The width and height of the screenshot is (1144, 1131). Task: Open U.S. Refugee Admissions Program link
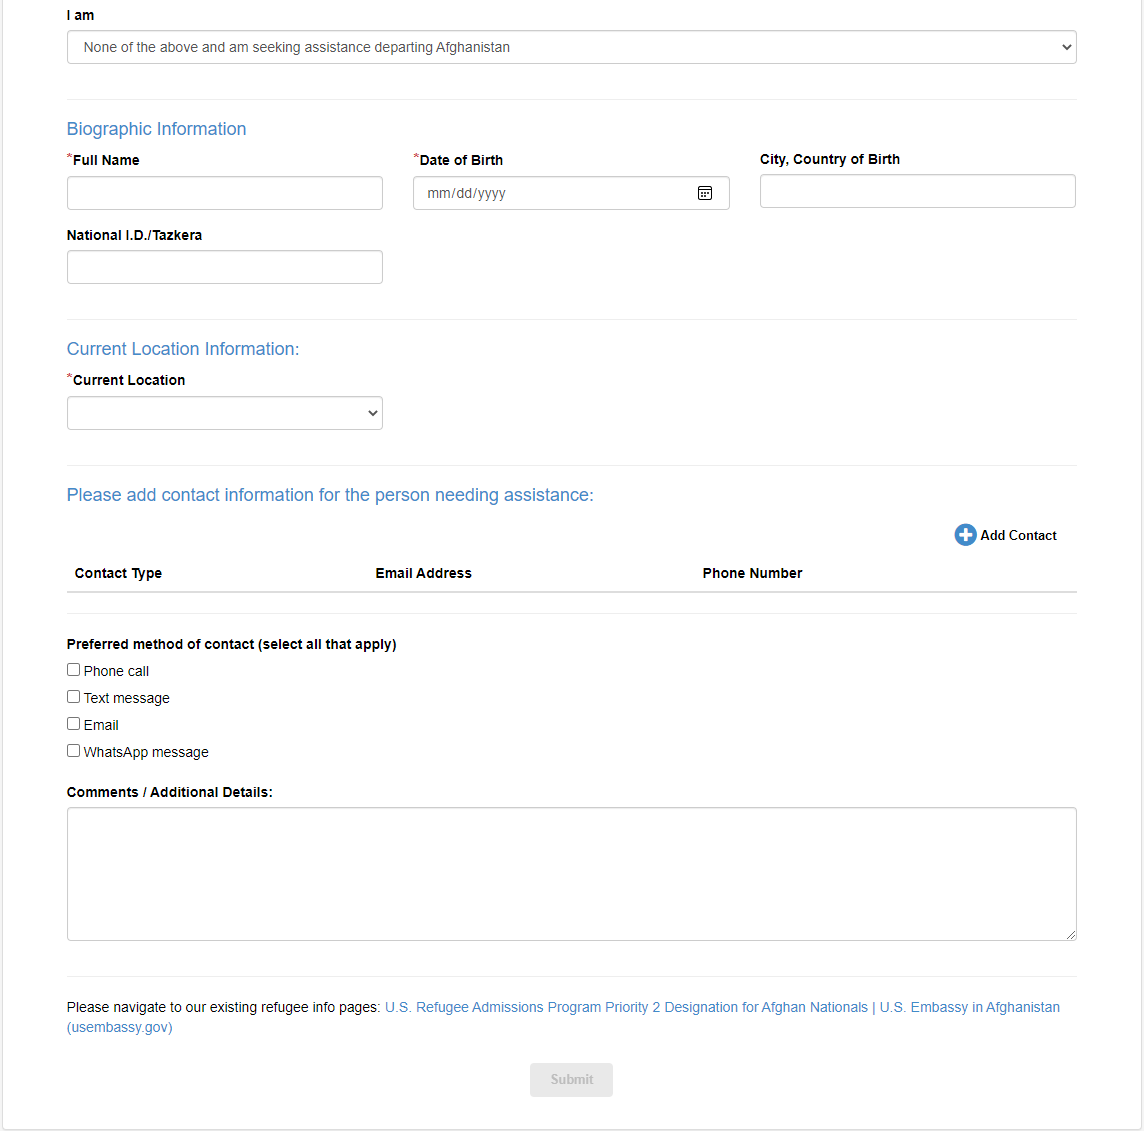pos(626,1007)
